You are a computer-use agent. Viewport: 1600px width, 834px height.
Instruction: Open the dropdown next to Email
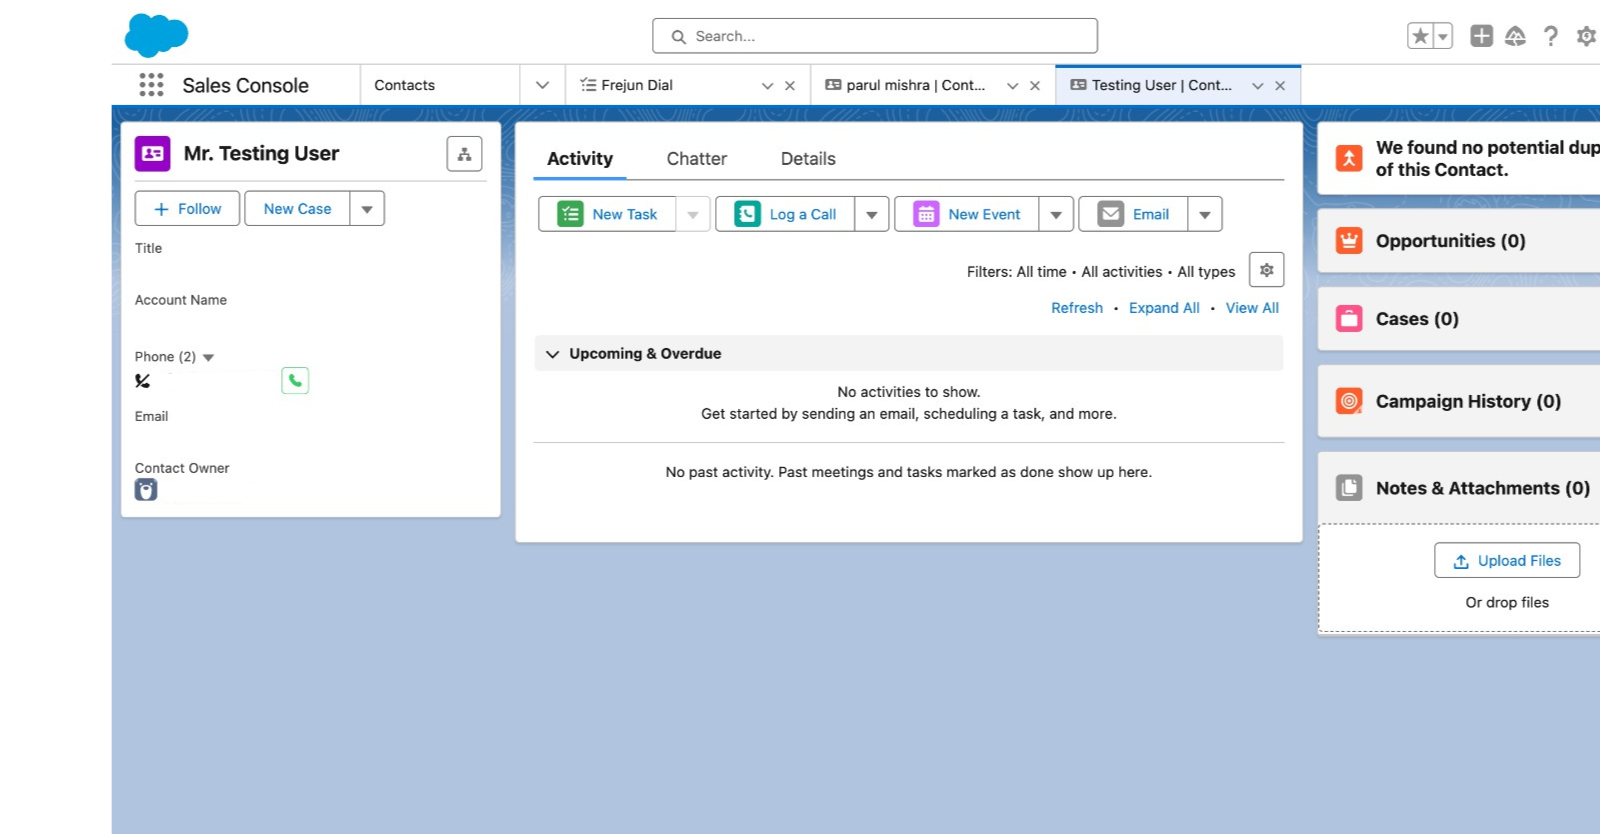point(1205,214)
